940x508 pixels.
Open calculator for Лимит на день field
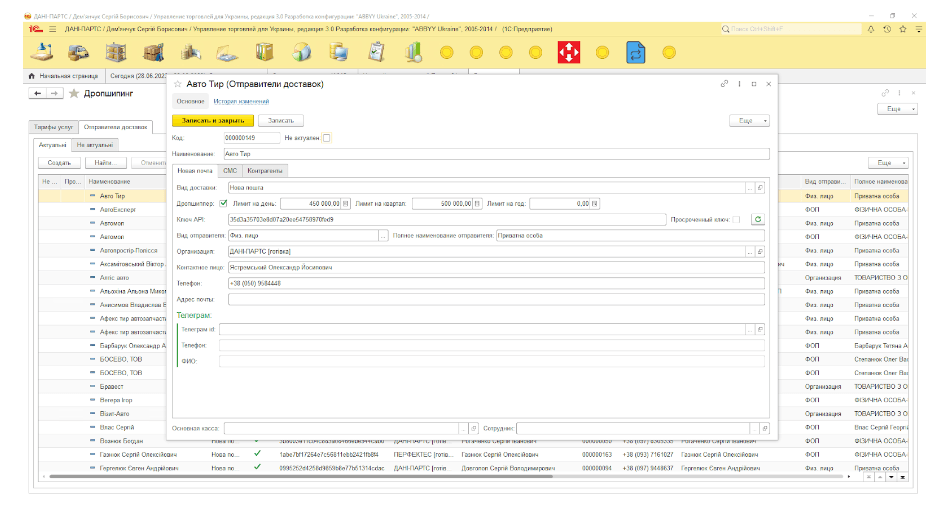[347, 203]
